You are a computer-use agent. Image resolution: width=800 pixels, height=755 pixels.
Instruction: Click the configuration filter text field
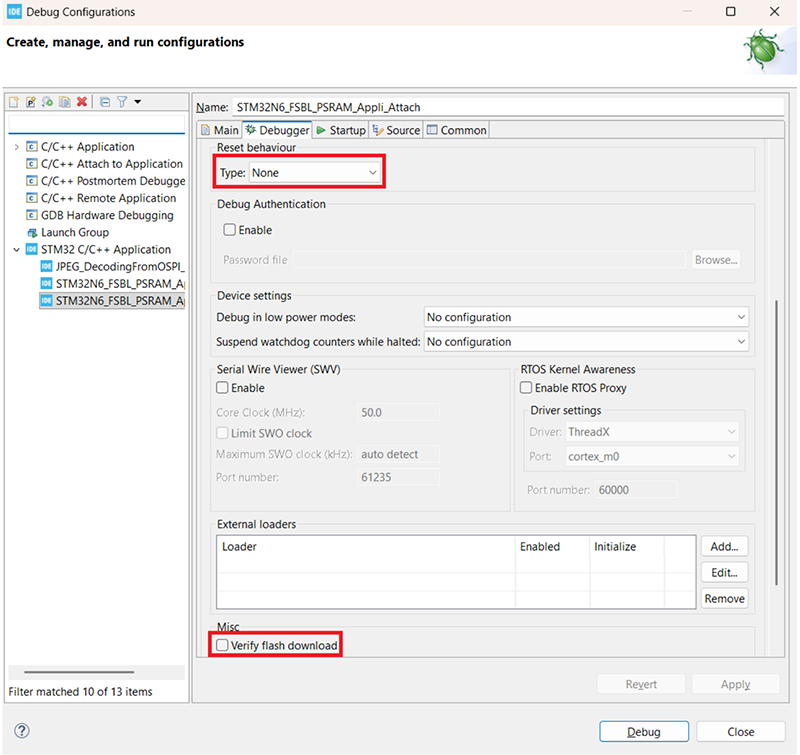(x=96, y=124)
